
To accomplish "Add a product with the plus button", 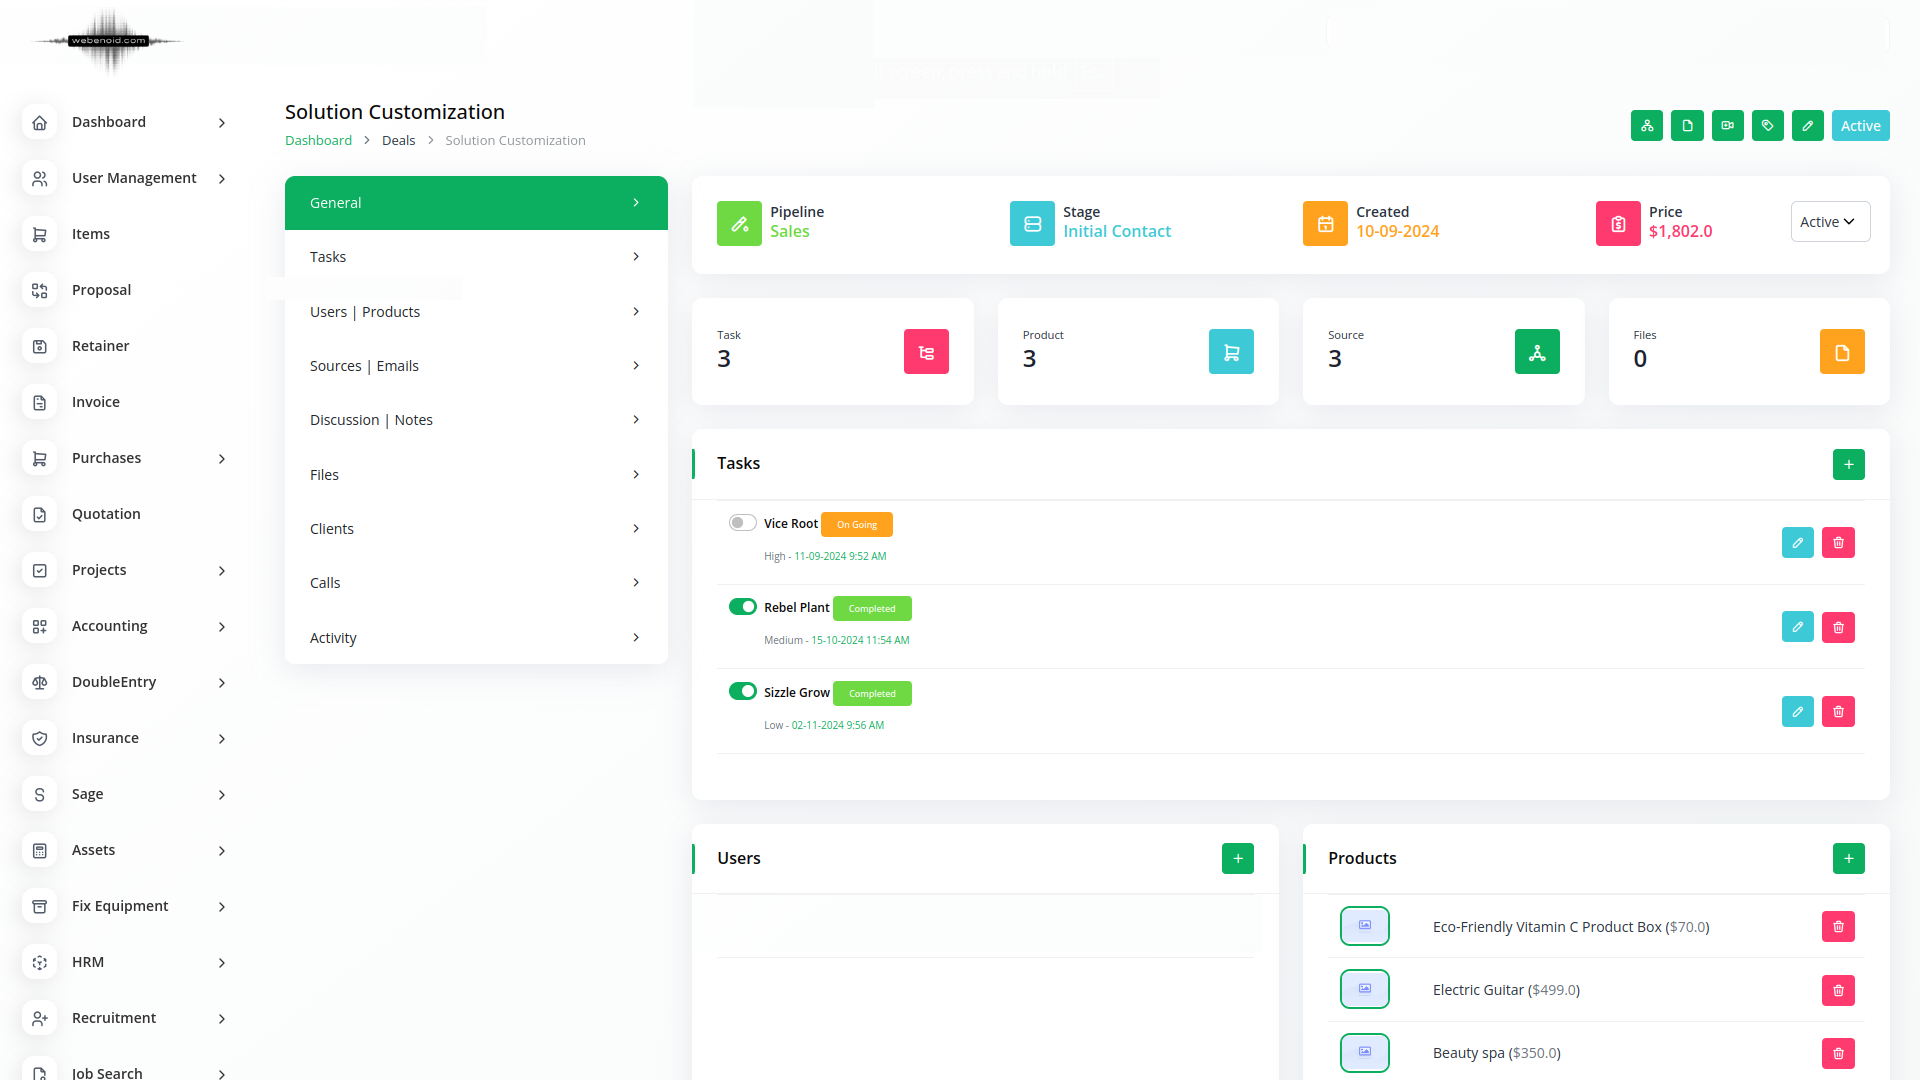I will point(1848,858).
